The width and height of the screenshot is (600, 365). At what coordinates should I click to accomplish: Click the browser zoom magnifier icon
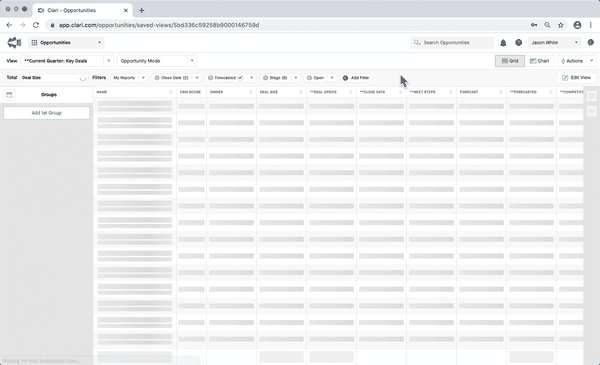(x=547, y=25)
